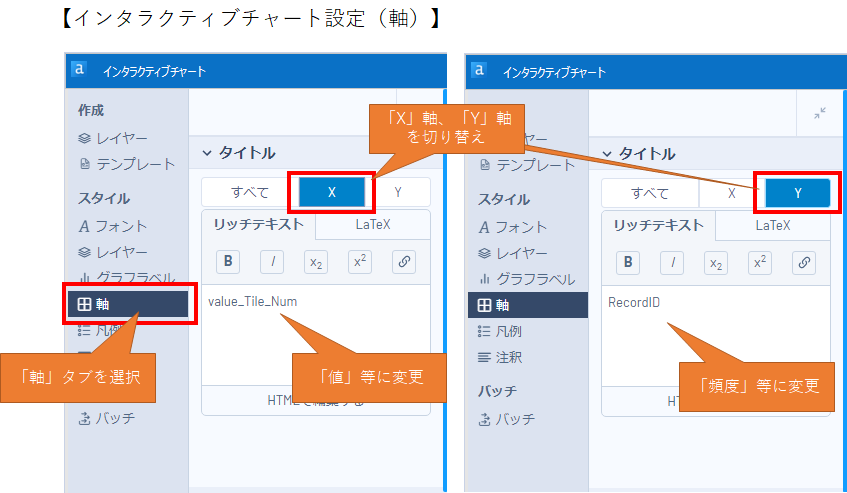Viewport: 847px width, 493px height.
Task: Click Bold button in left window
Action: tap(228, 262)
